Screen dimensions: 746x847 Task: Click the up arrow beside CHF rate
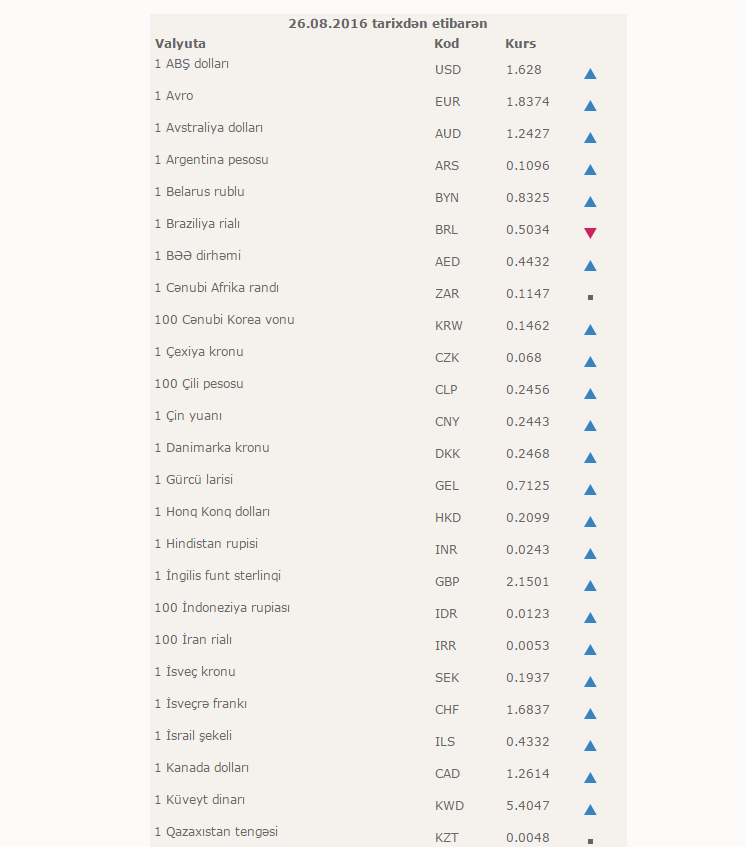590,714
